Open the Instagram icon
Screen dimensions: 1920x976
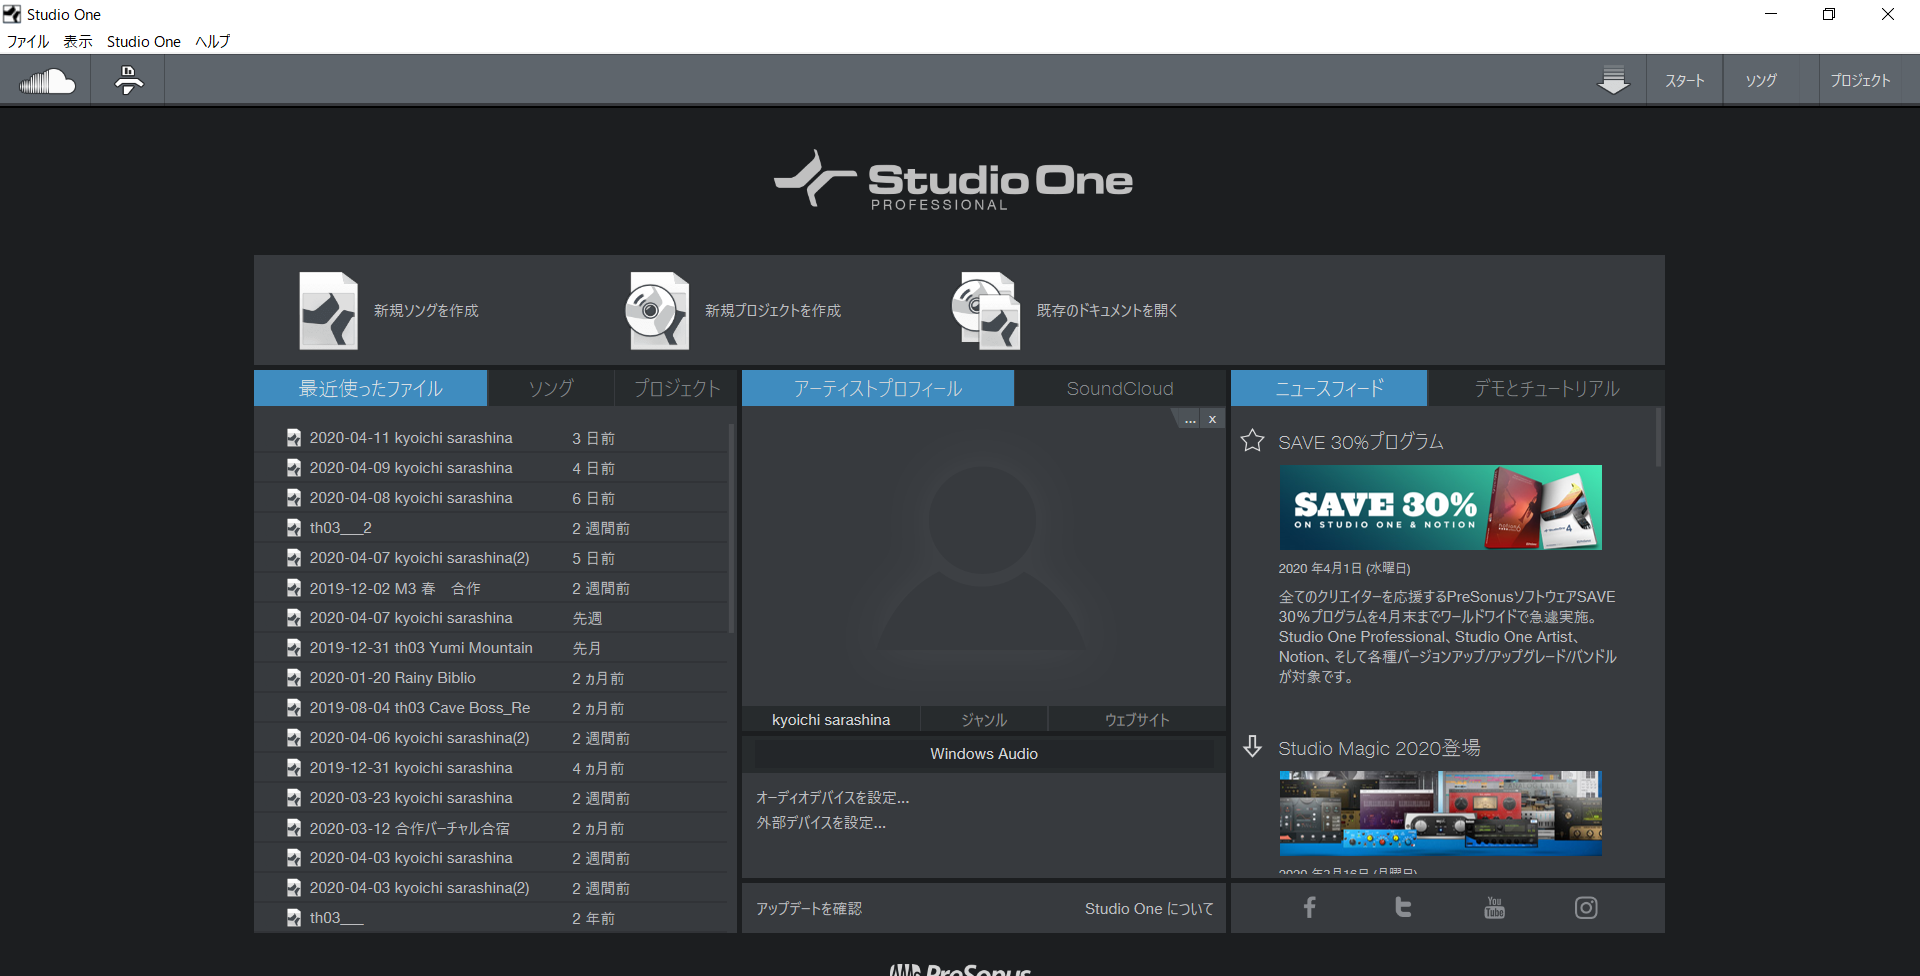click(1586, 908)
